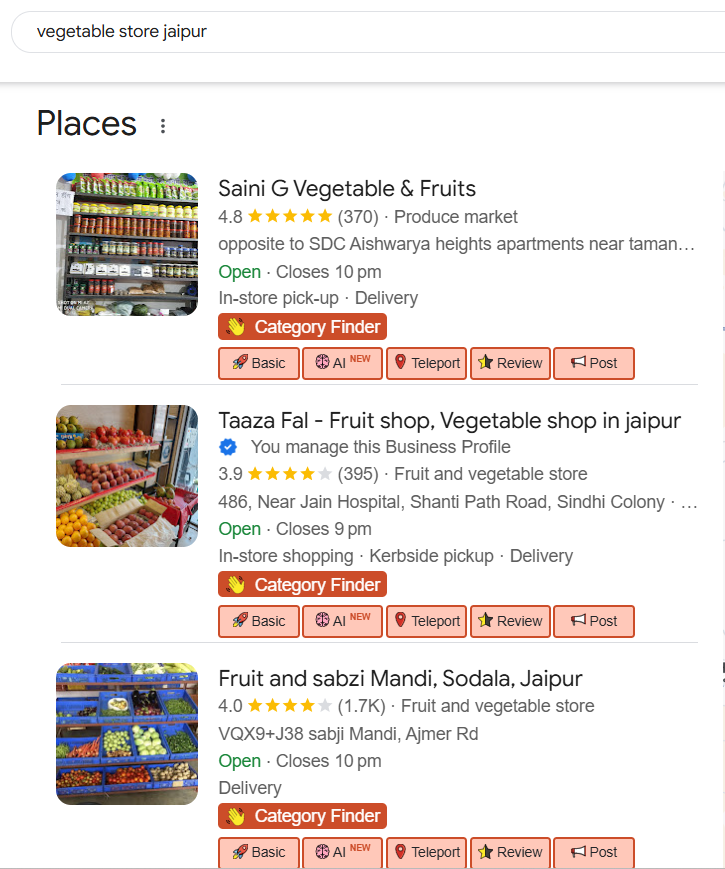Click the search box containing vegetable store jaipur
725x869 pixels.
360,32
